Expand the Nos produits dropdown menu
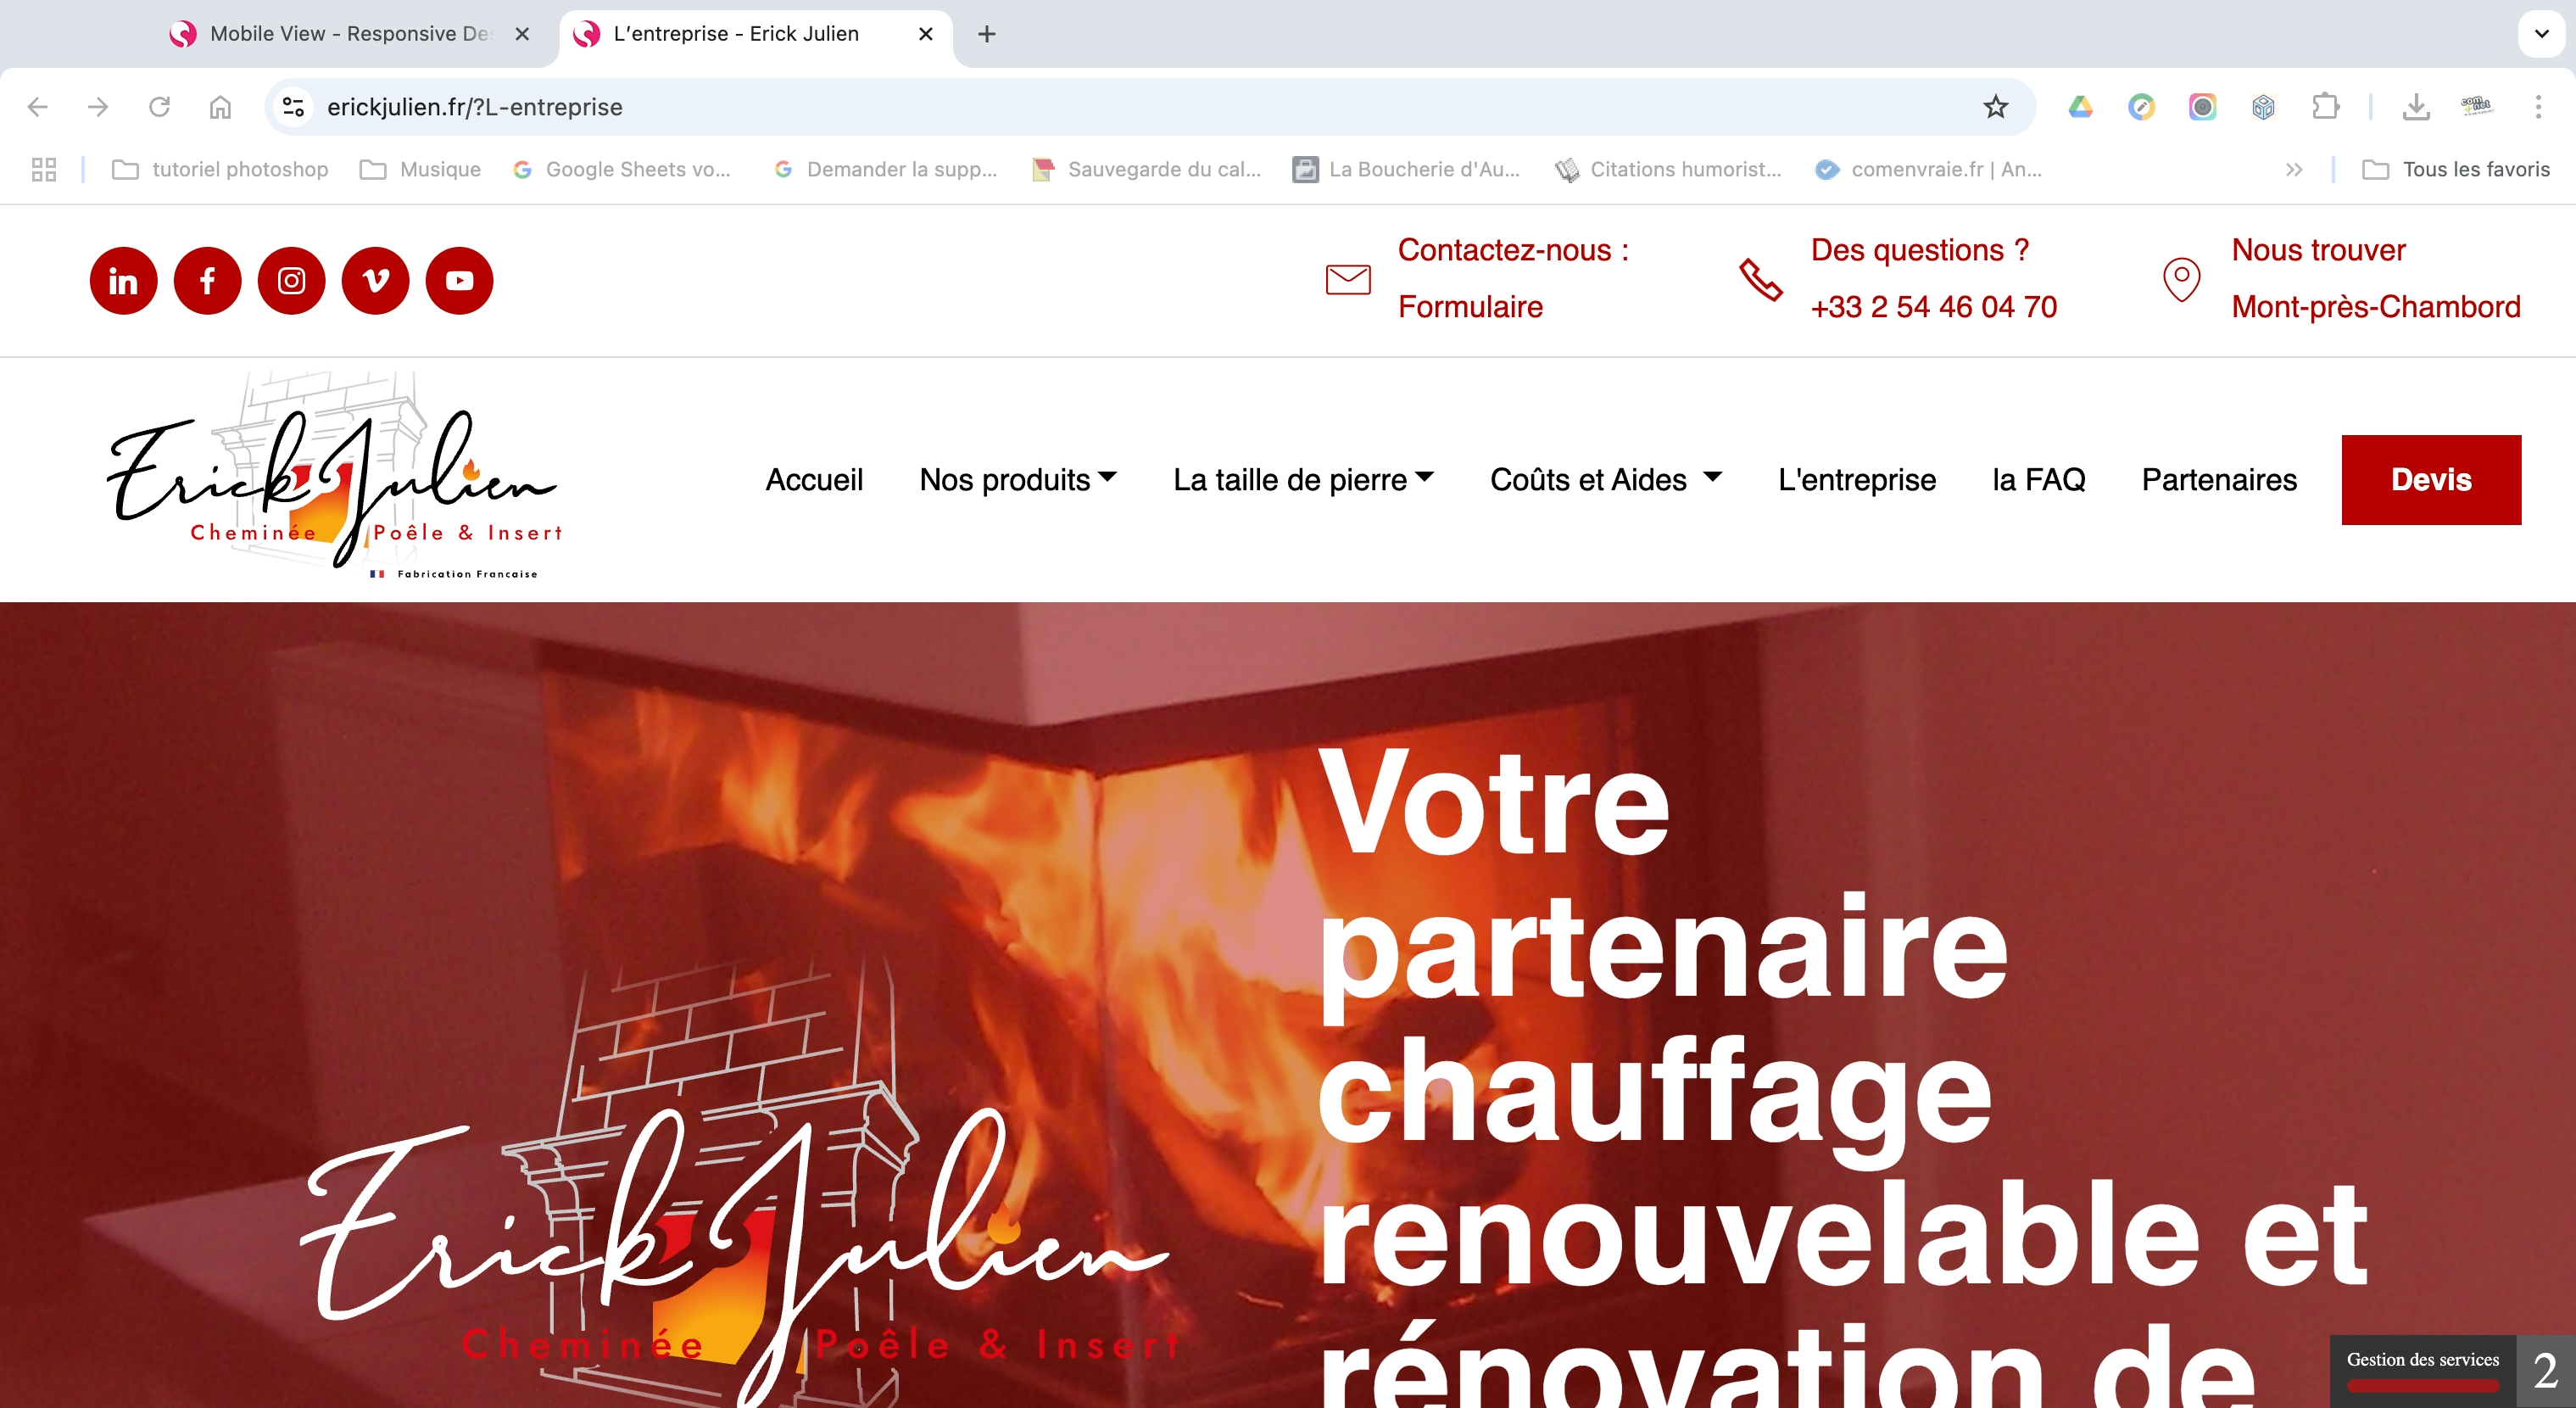 1018,480
